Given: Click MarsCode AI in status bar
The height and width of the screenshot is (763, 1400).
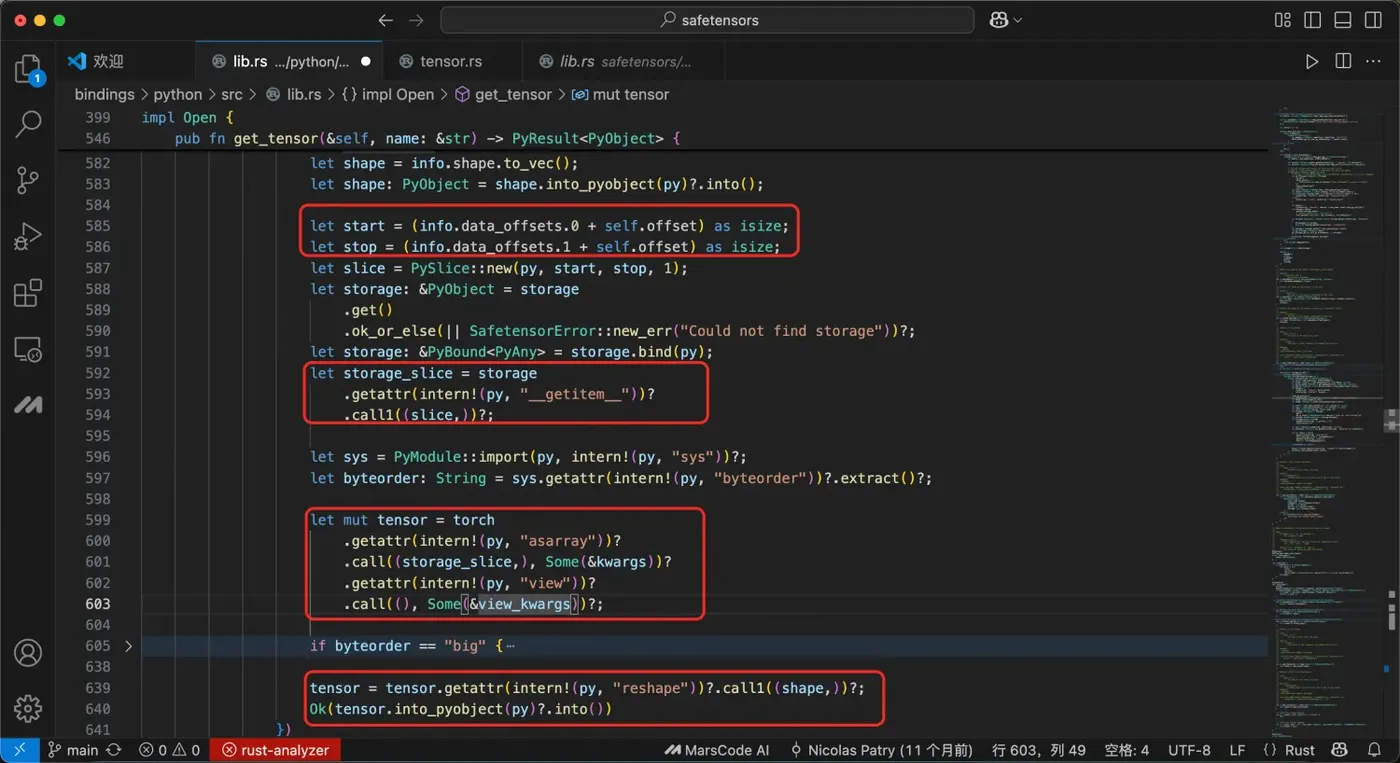Looking at the screenshot, I should point(716,750).
